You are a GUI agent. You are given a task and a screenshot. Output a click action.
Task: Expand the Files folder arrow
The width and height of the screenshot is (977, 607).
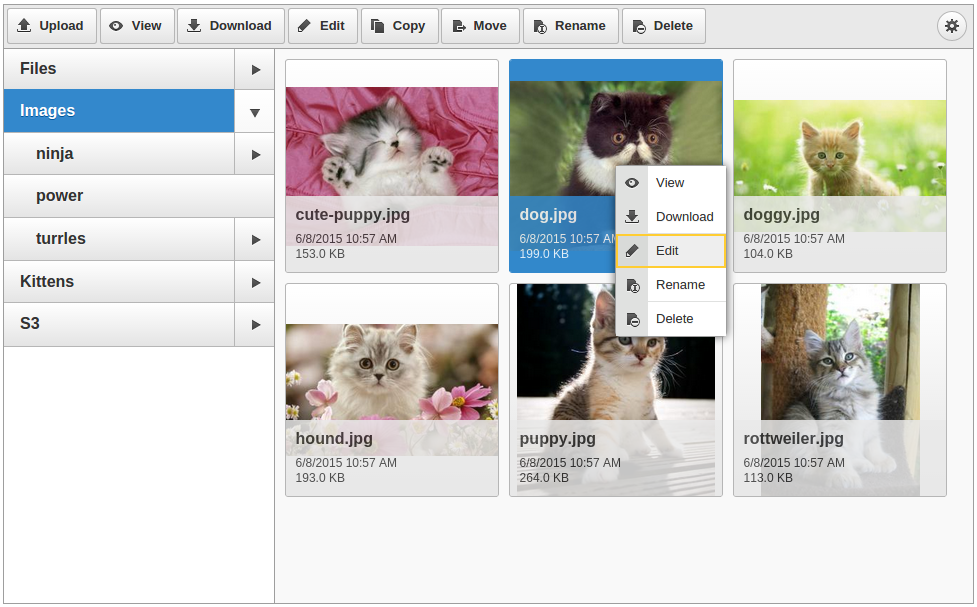(x=254, y=69)
